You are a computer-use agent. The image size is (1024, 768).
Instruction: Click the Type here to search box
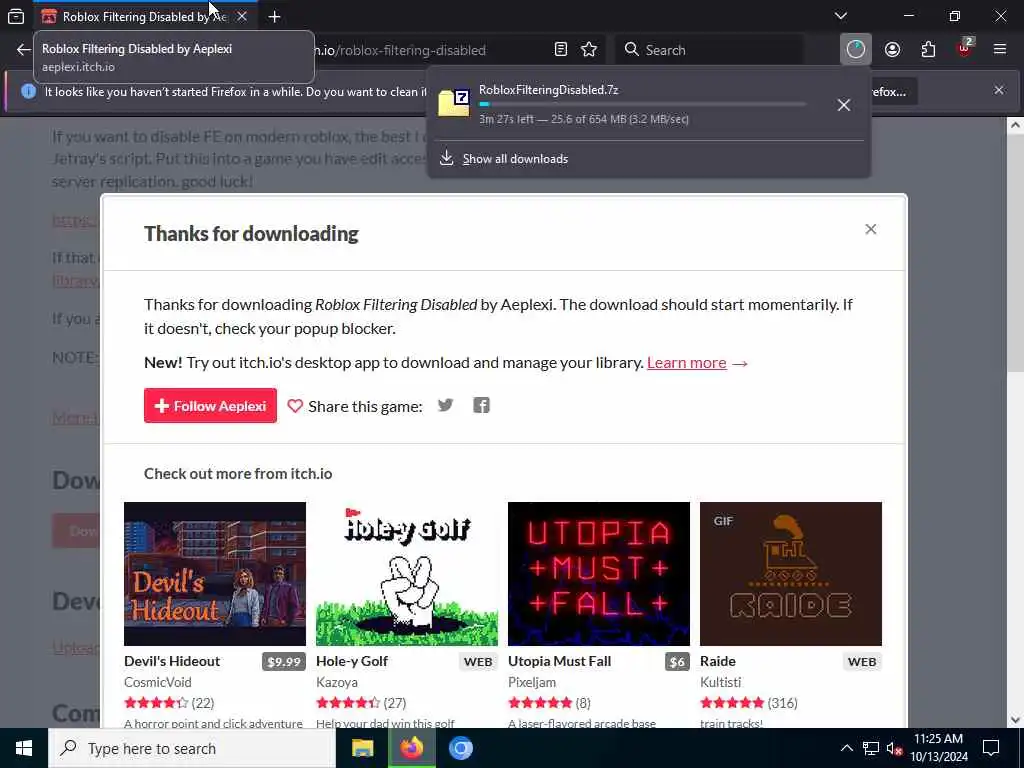coord(192,748)
